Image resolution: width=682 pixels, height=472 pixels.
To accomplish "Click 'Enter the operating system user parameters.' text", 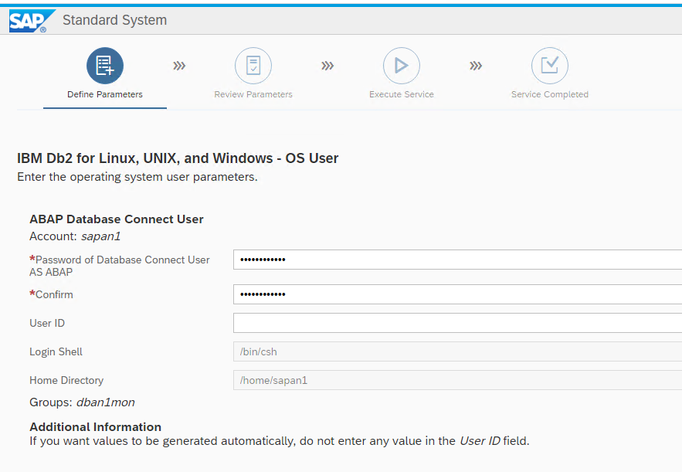I will (x=137, y=177).
